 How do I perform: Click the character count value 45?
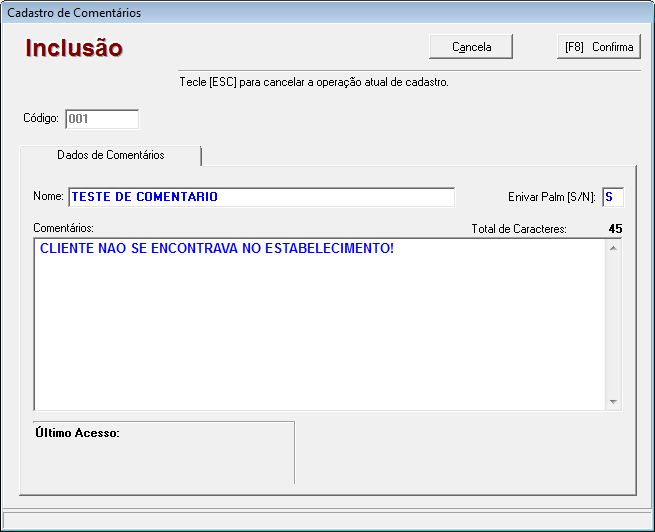click(x=615, y=229)
